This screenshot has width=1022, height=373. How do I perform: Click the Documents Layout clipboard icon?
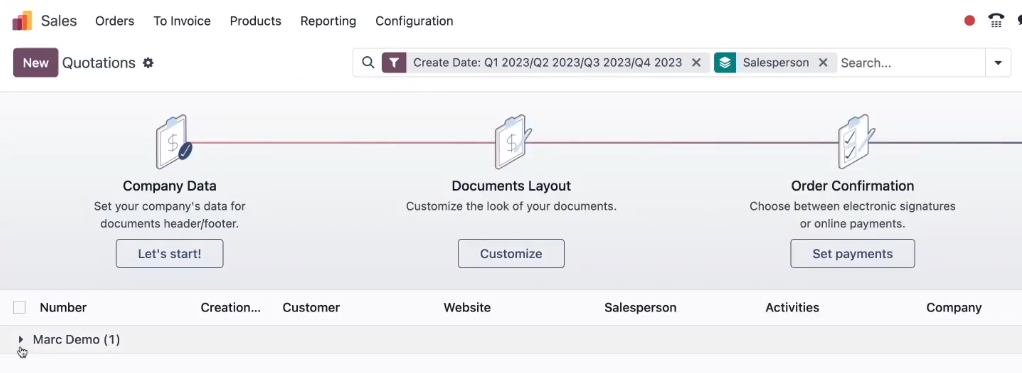coord(513,142)
